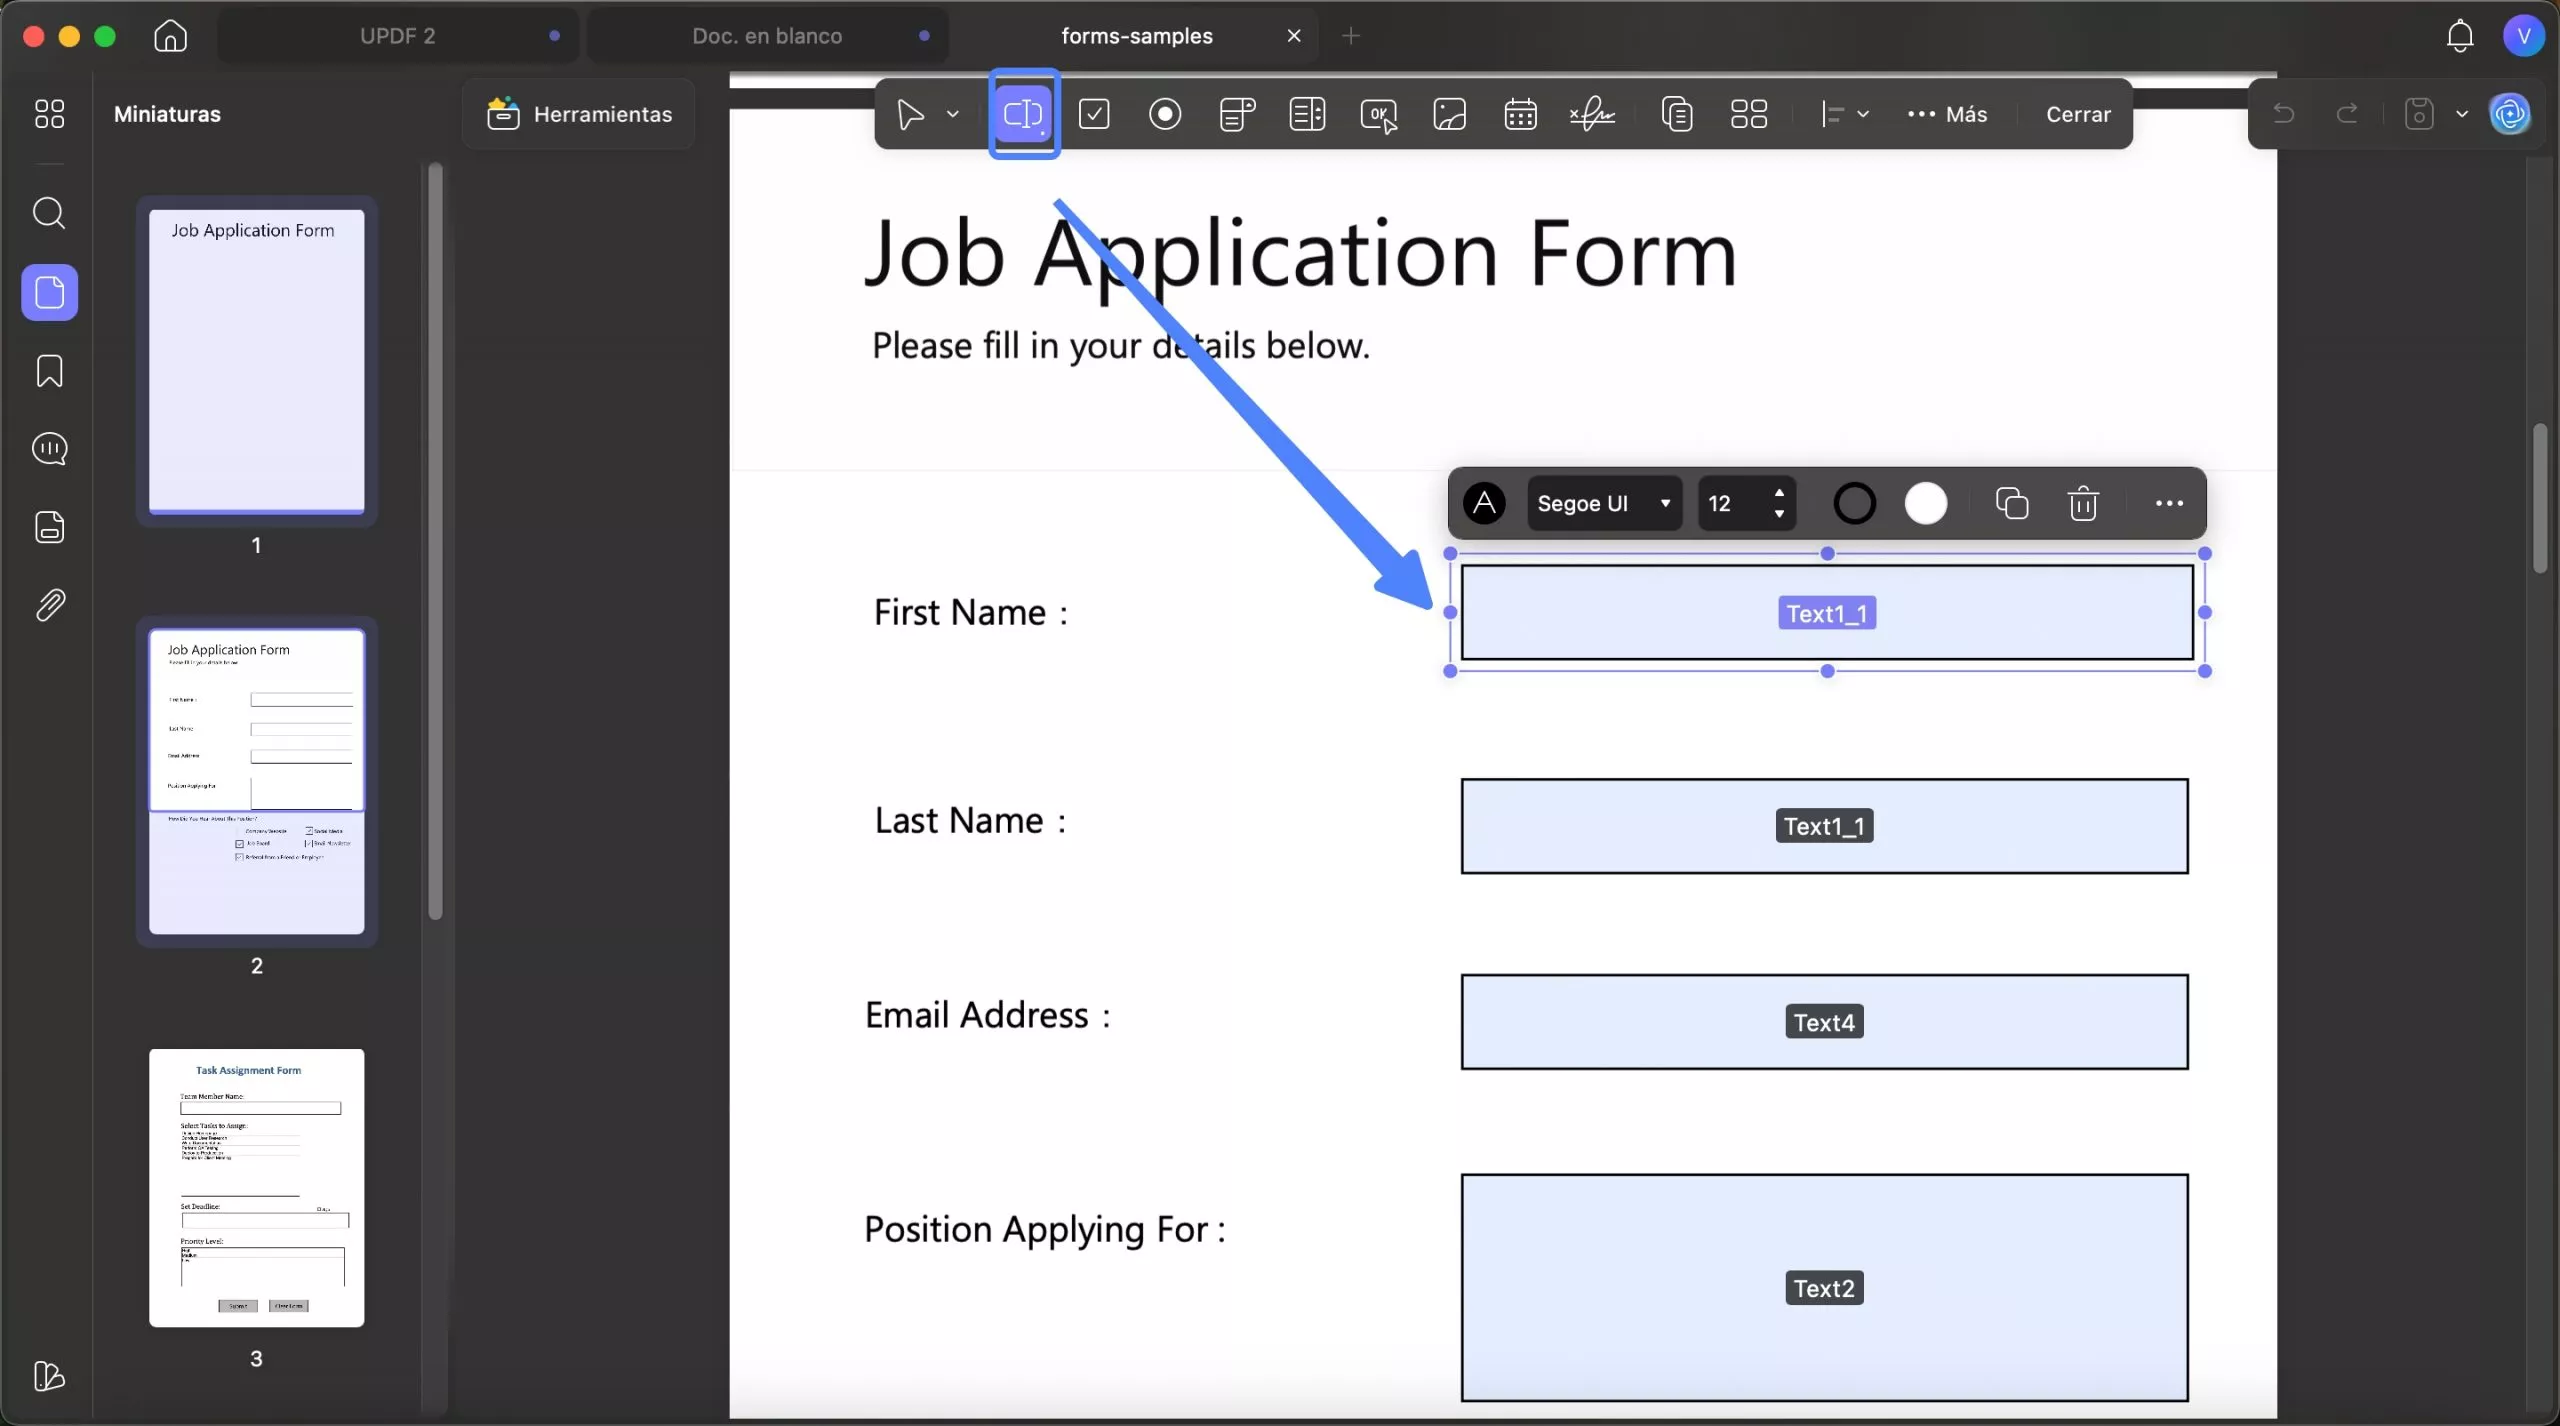
Task: Open page 1 thumbnail
Action: (257, 361)
